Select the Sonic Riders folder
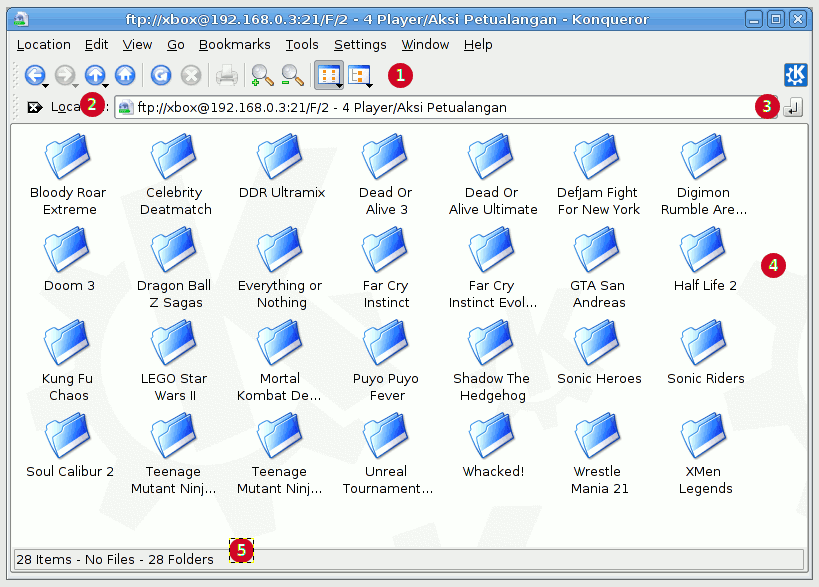Viewport: 819px width, 587px height. click(x=706, y=353)
